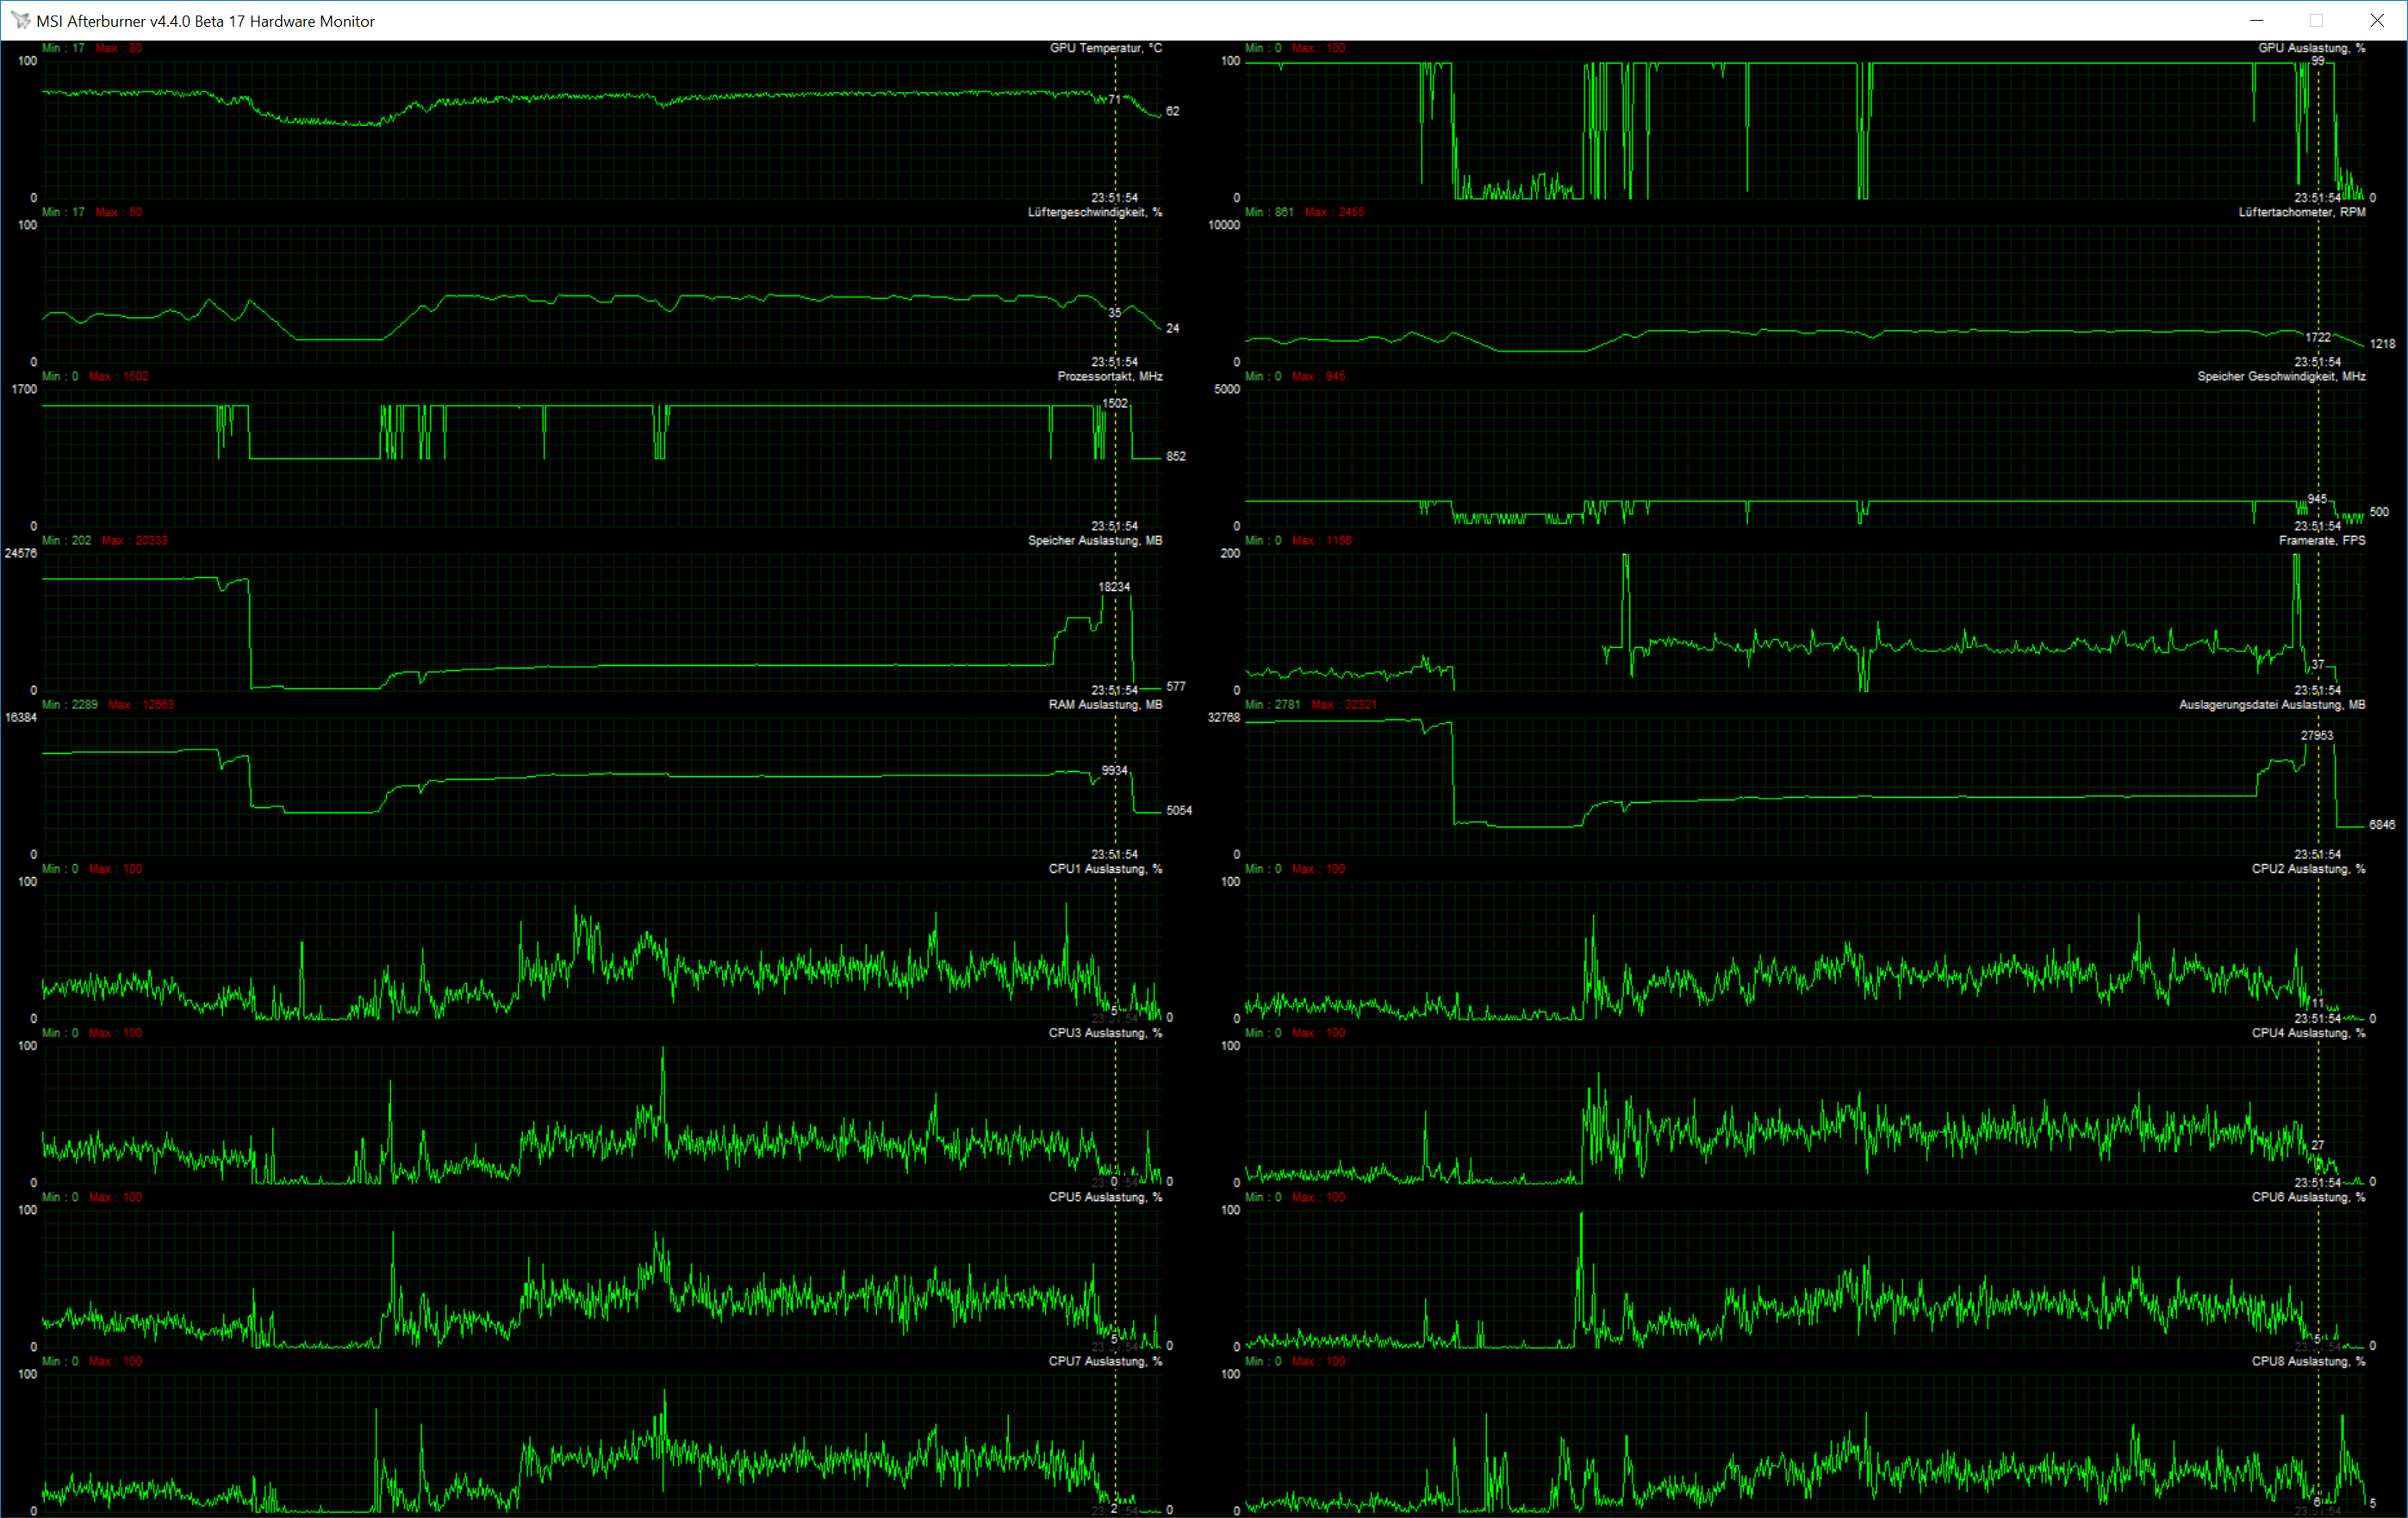The height and width of the screenshot is (1518, 2408).
Task: Click the Auslagerungsdatei Auslastung graph label
Action: 2272,704
